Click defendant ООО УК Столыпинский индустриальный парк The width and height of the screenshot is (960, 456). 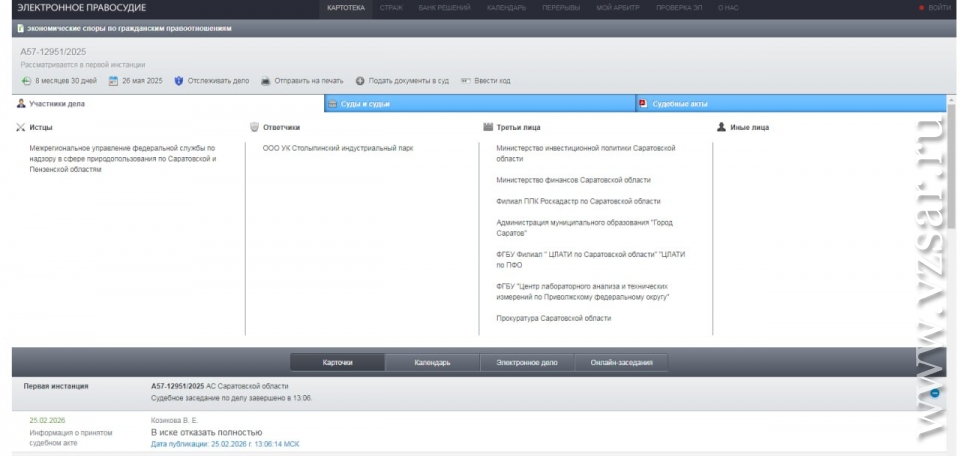click(337, 148)
